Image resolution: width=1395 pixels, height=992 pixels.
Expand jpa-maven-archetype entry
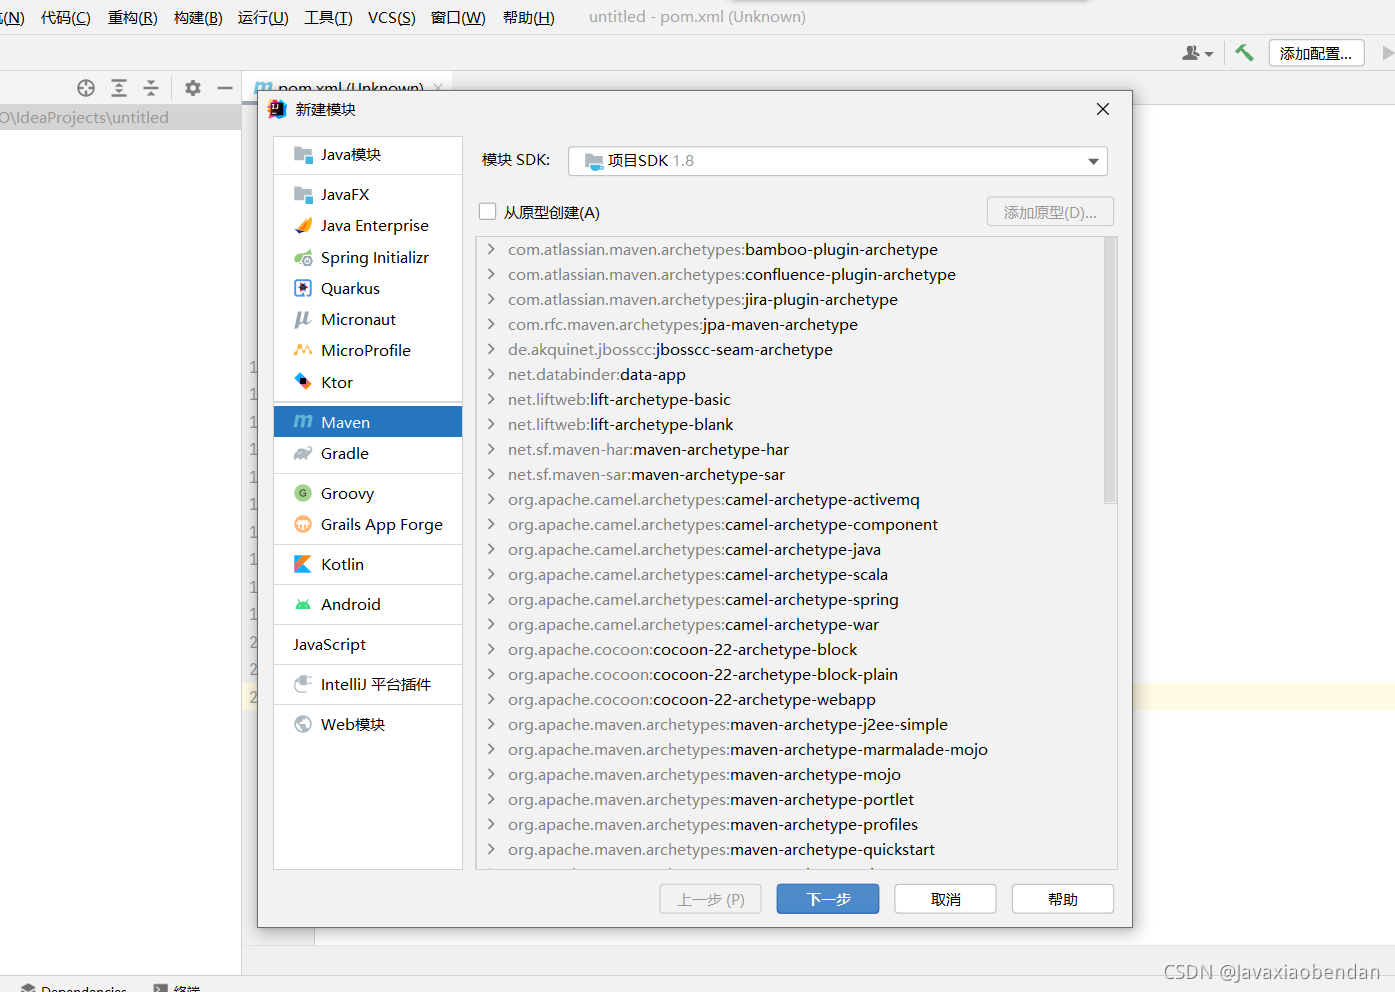[x=491, y=324]
